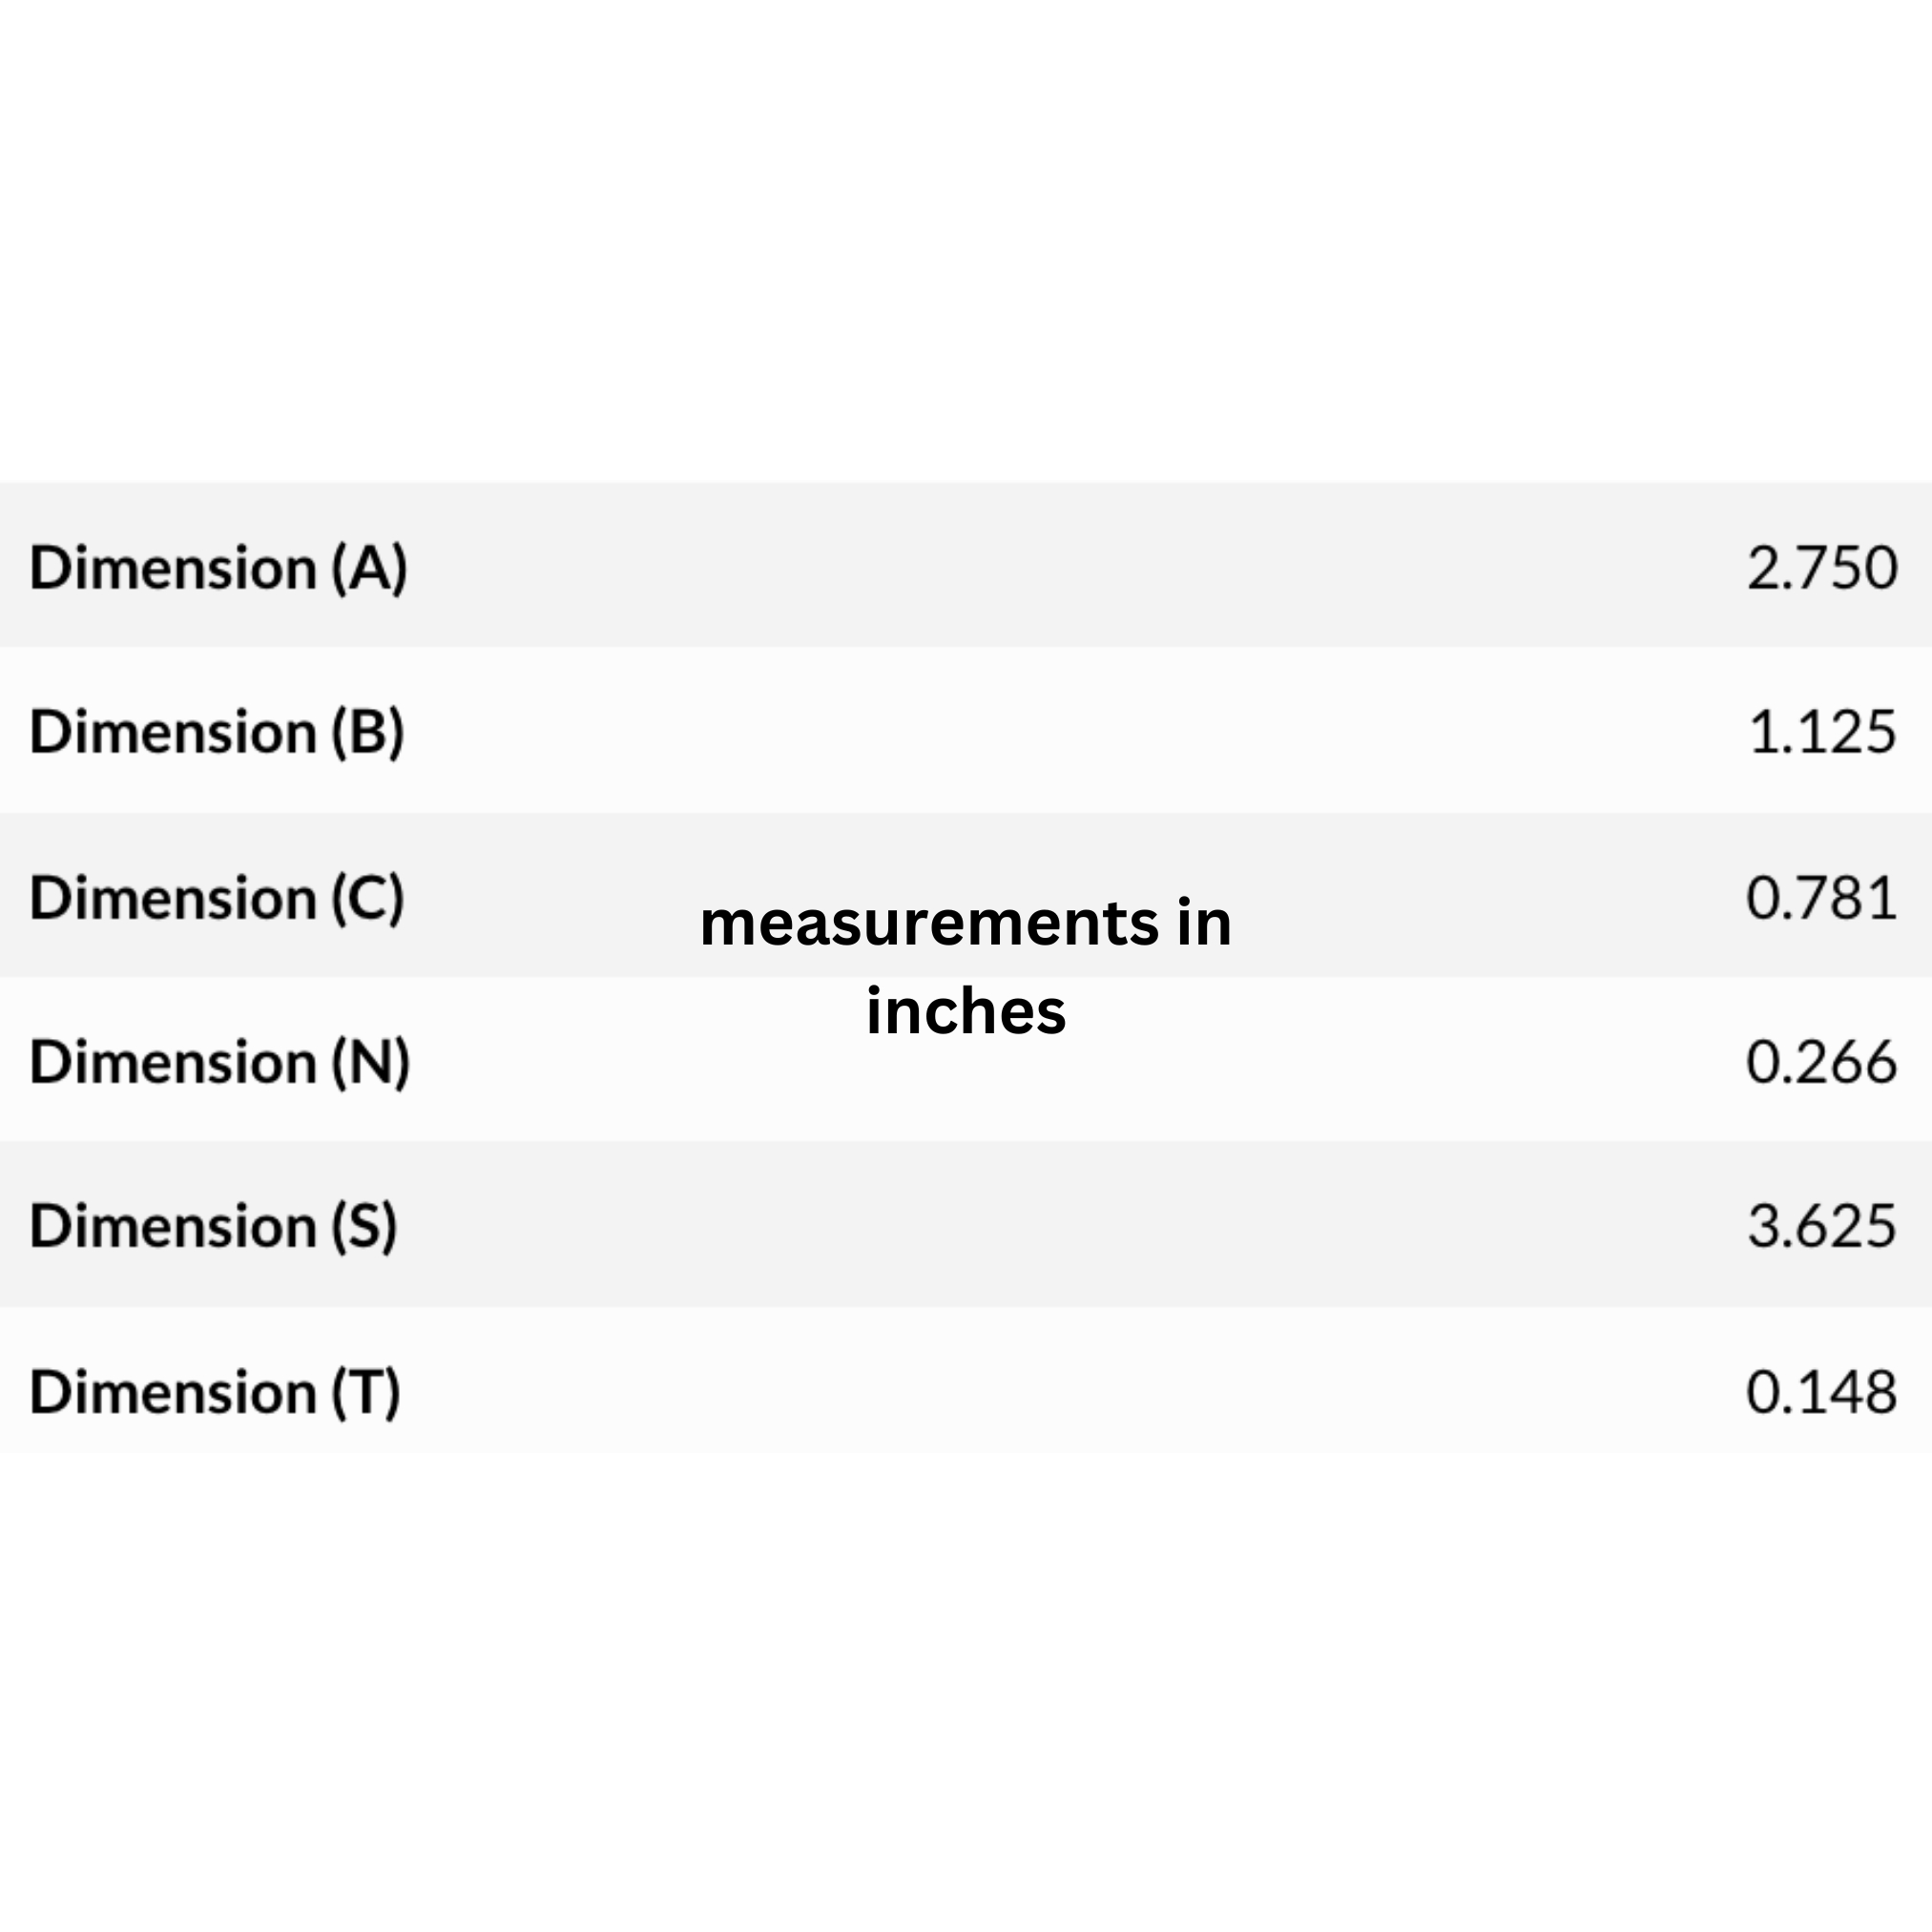
Task: Click the Dimension (S) label
Action: click(x=213, y=1226)
